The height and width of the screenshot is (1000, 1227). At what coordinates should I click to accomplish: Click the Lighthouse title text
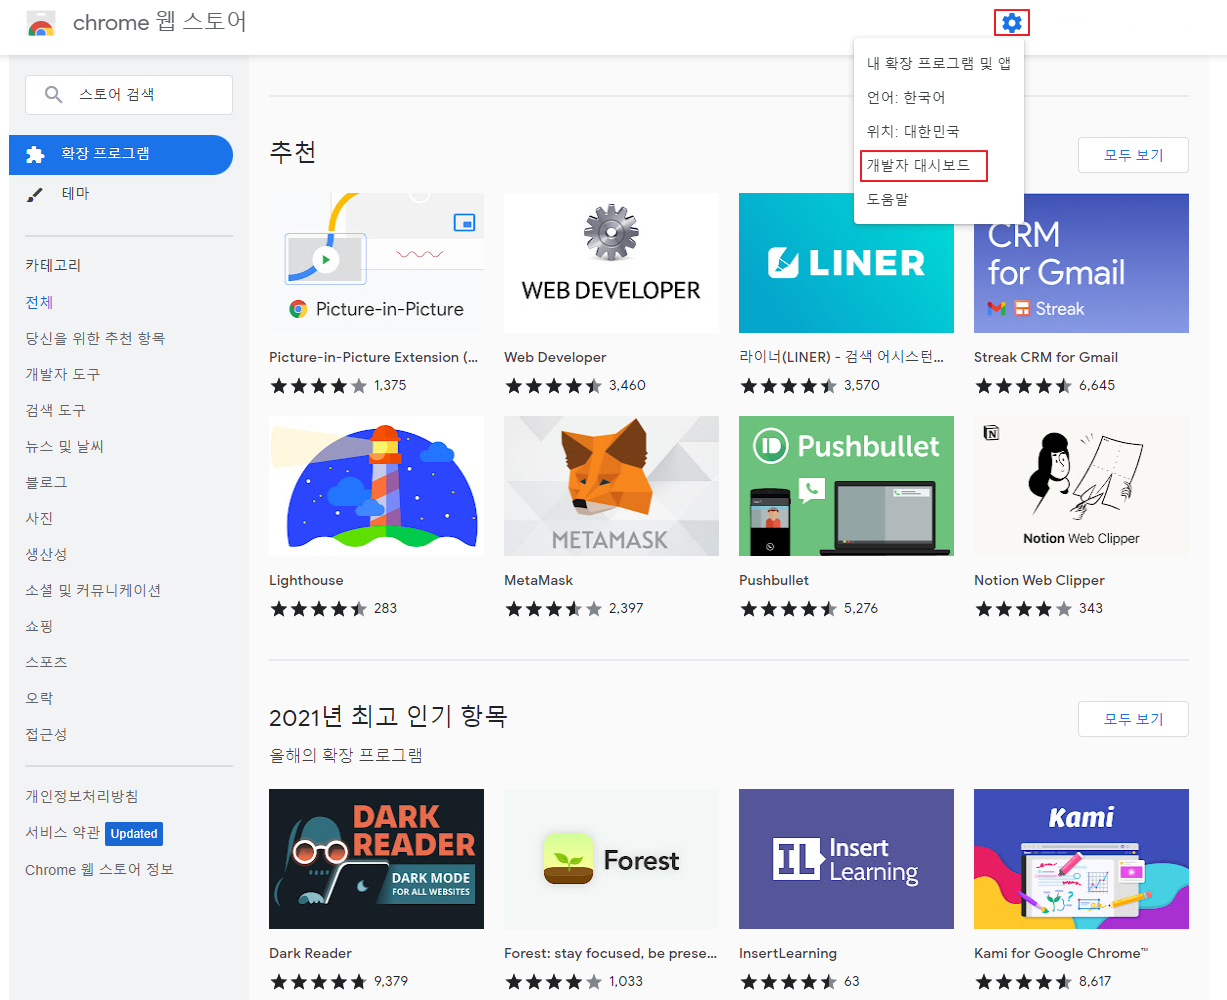[306, 580]
